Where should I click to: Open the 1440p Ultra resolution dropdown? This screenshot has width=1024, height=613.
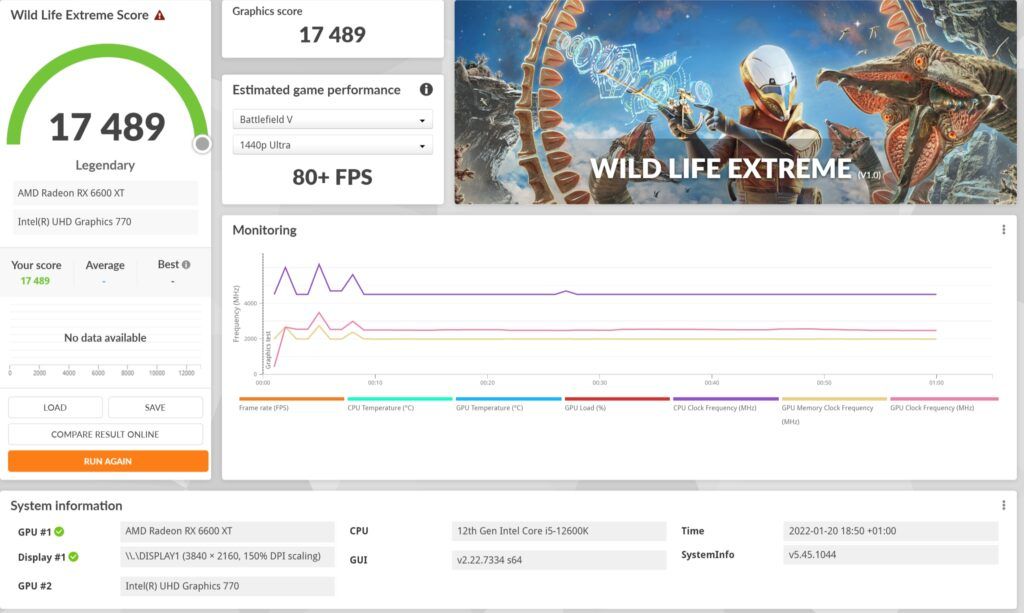tap(332, 145)
